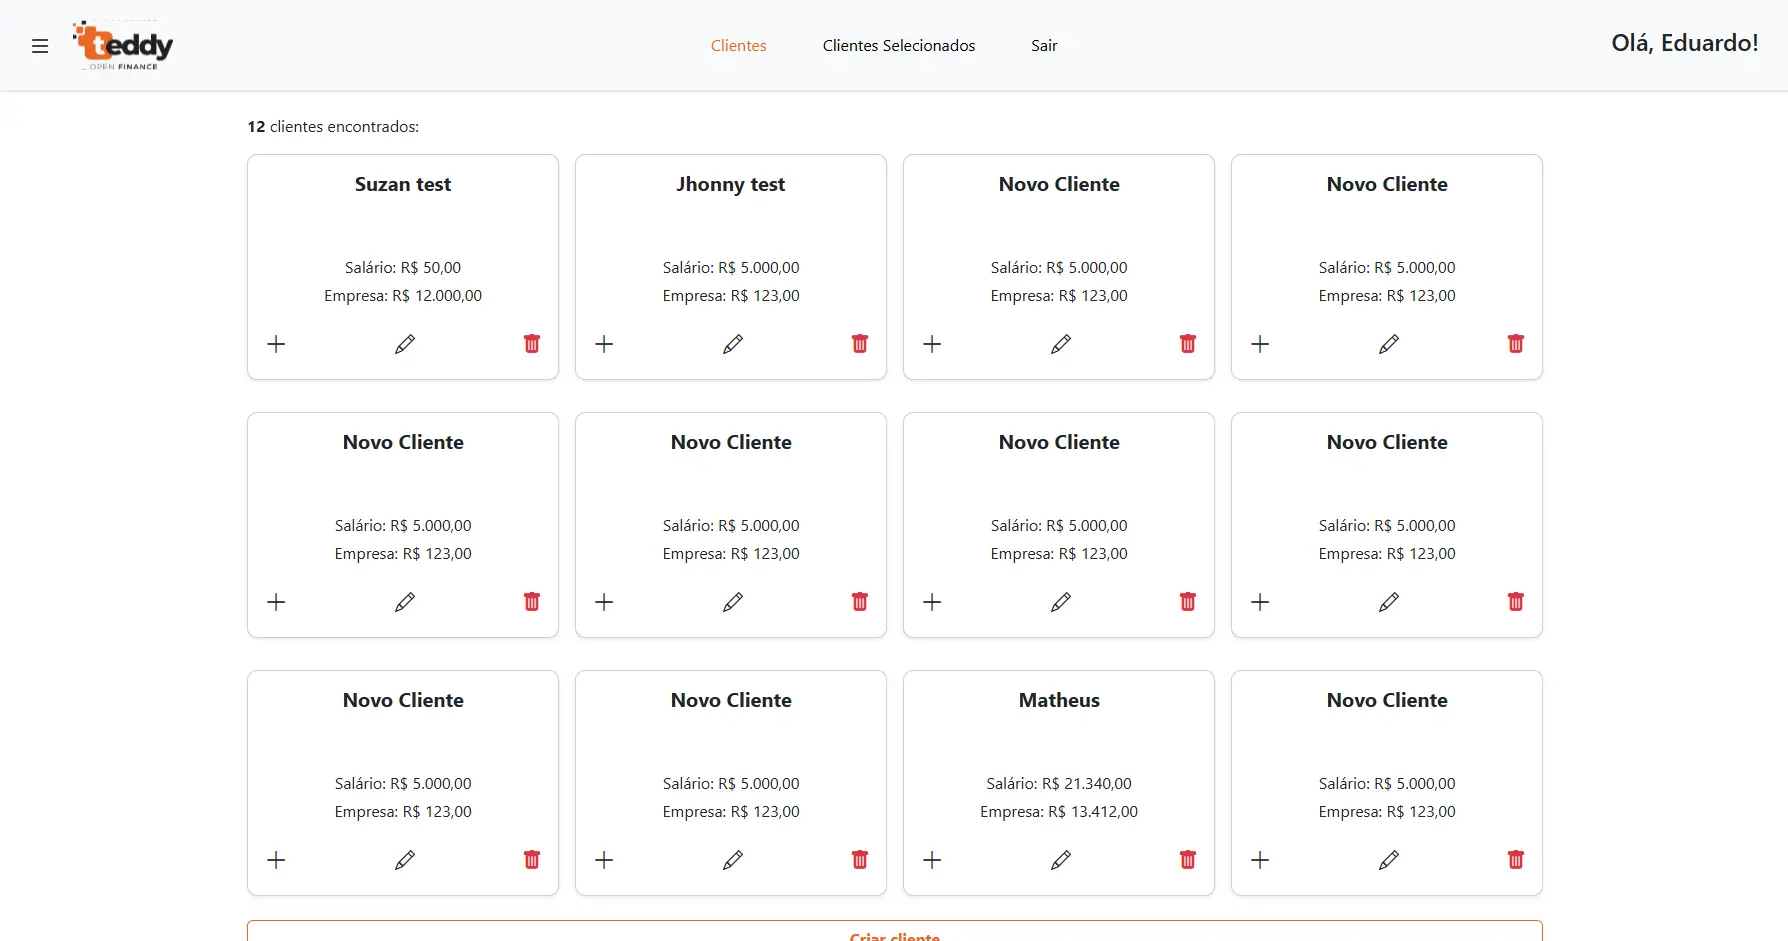Open pencil editor for Jhonny test

click(732, 344)
